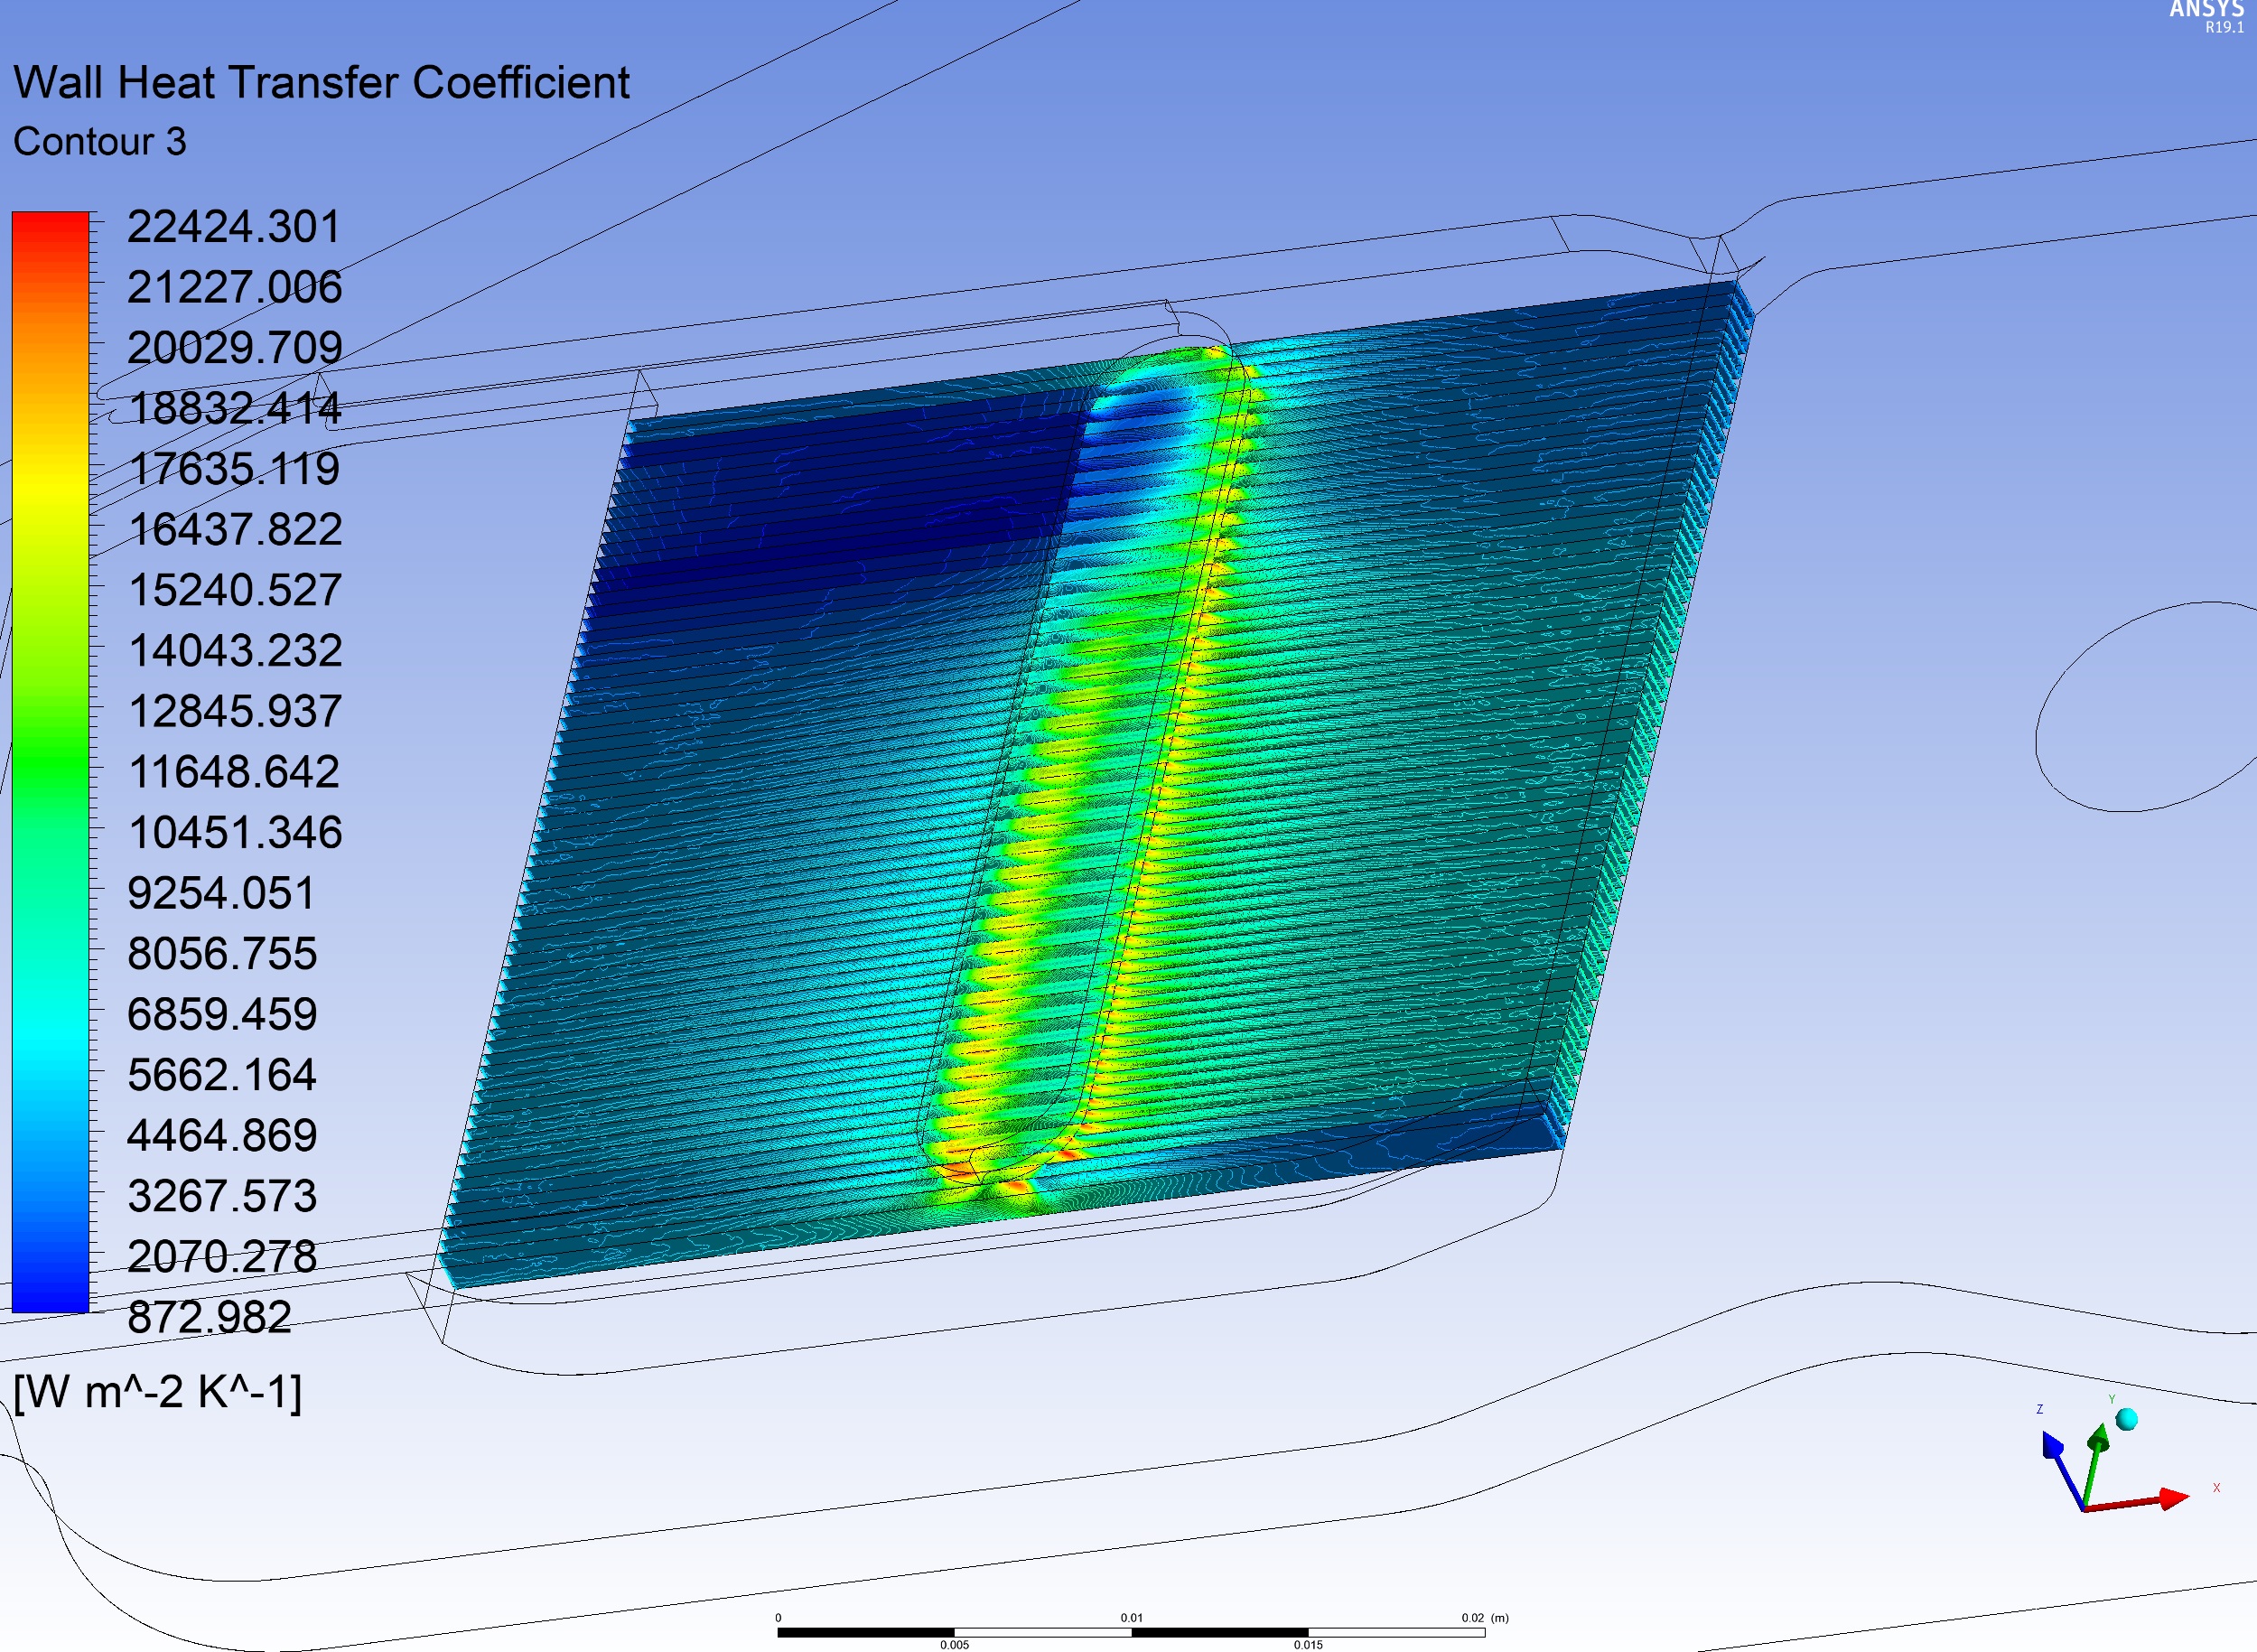The height and width of the screenshot is (1652, 2257).
Task: Click the legend value 11648.642
Action: click(x=235, y=772)
